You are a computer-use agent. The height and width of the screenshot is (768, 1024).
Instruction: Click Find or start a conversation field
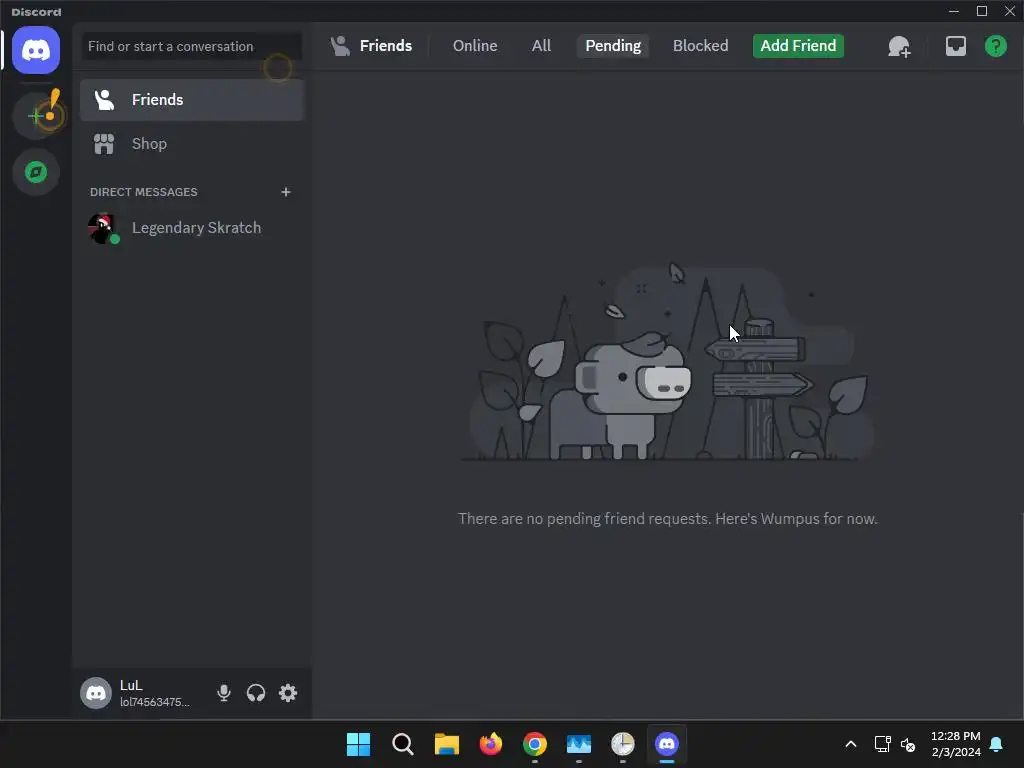(192, 46)
